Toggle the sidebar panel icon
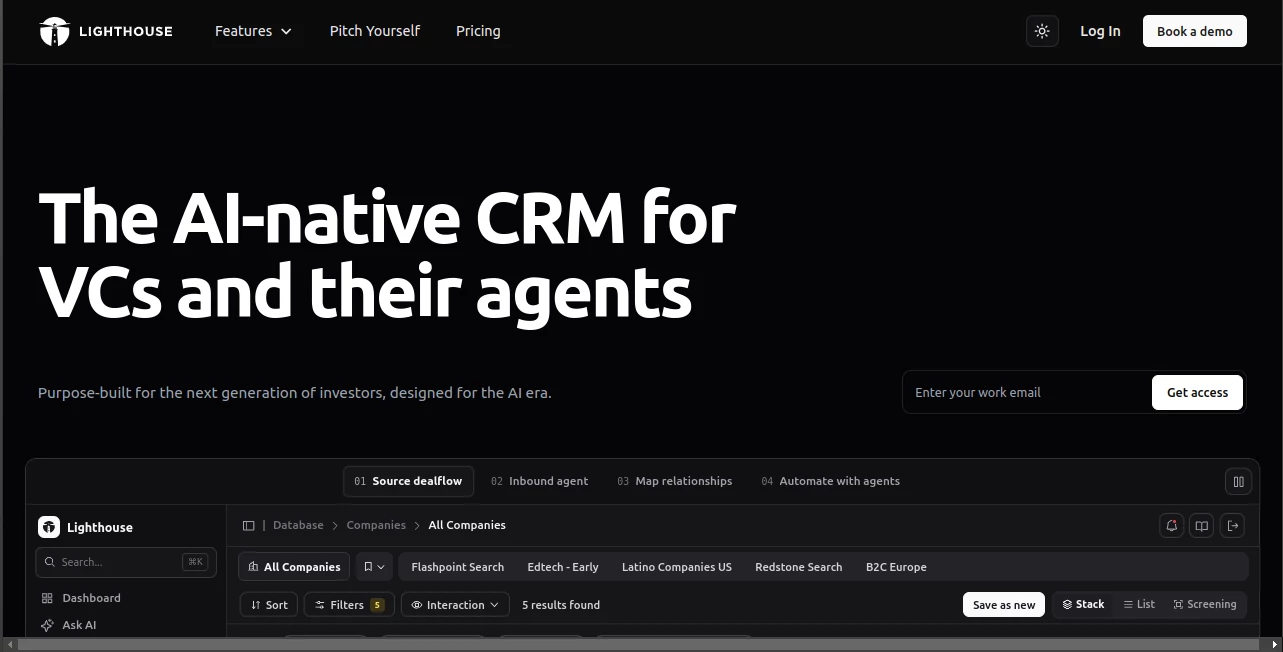The width and height of the screenshot is (1283, 652). [x=249, y=525]
